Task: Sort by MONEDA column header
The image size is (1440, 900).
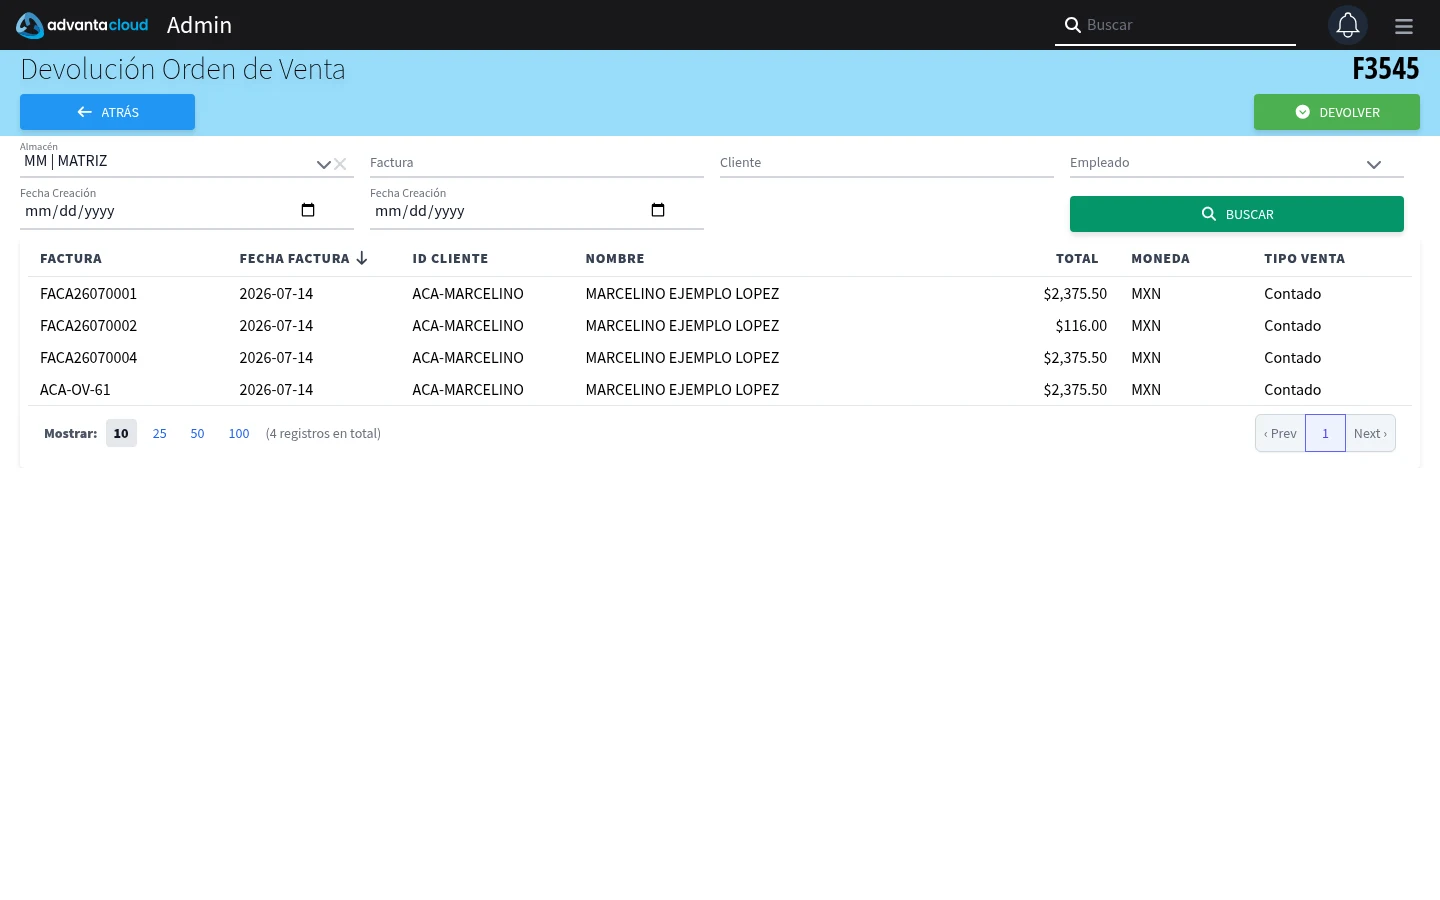Action: 1160,258
